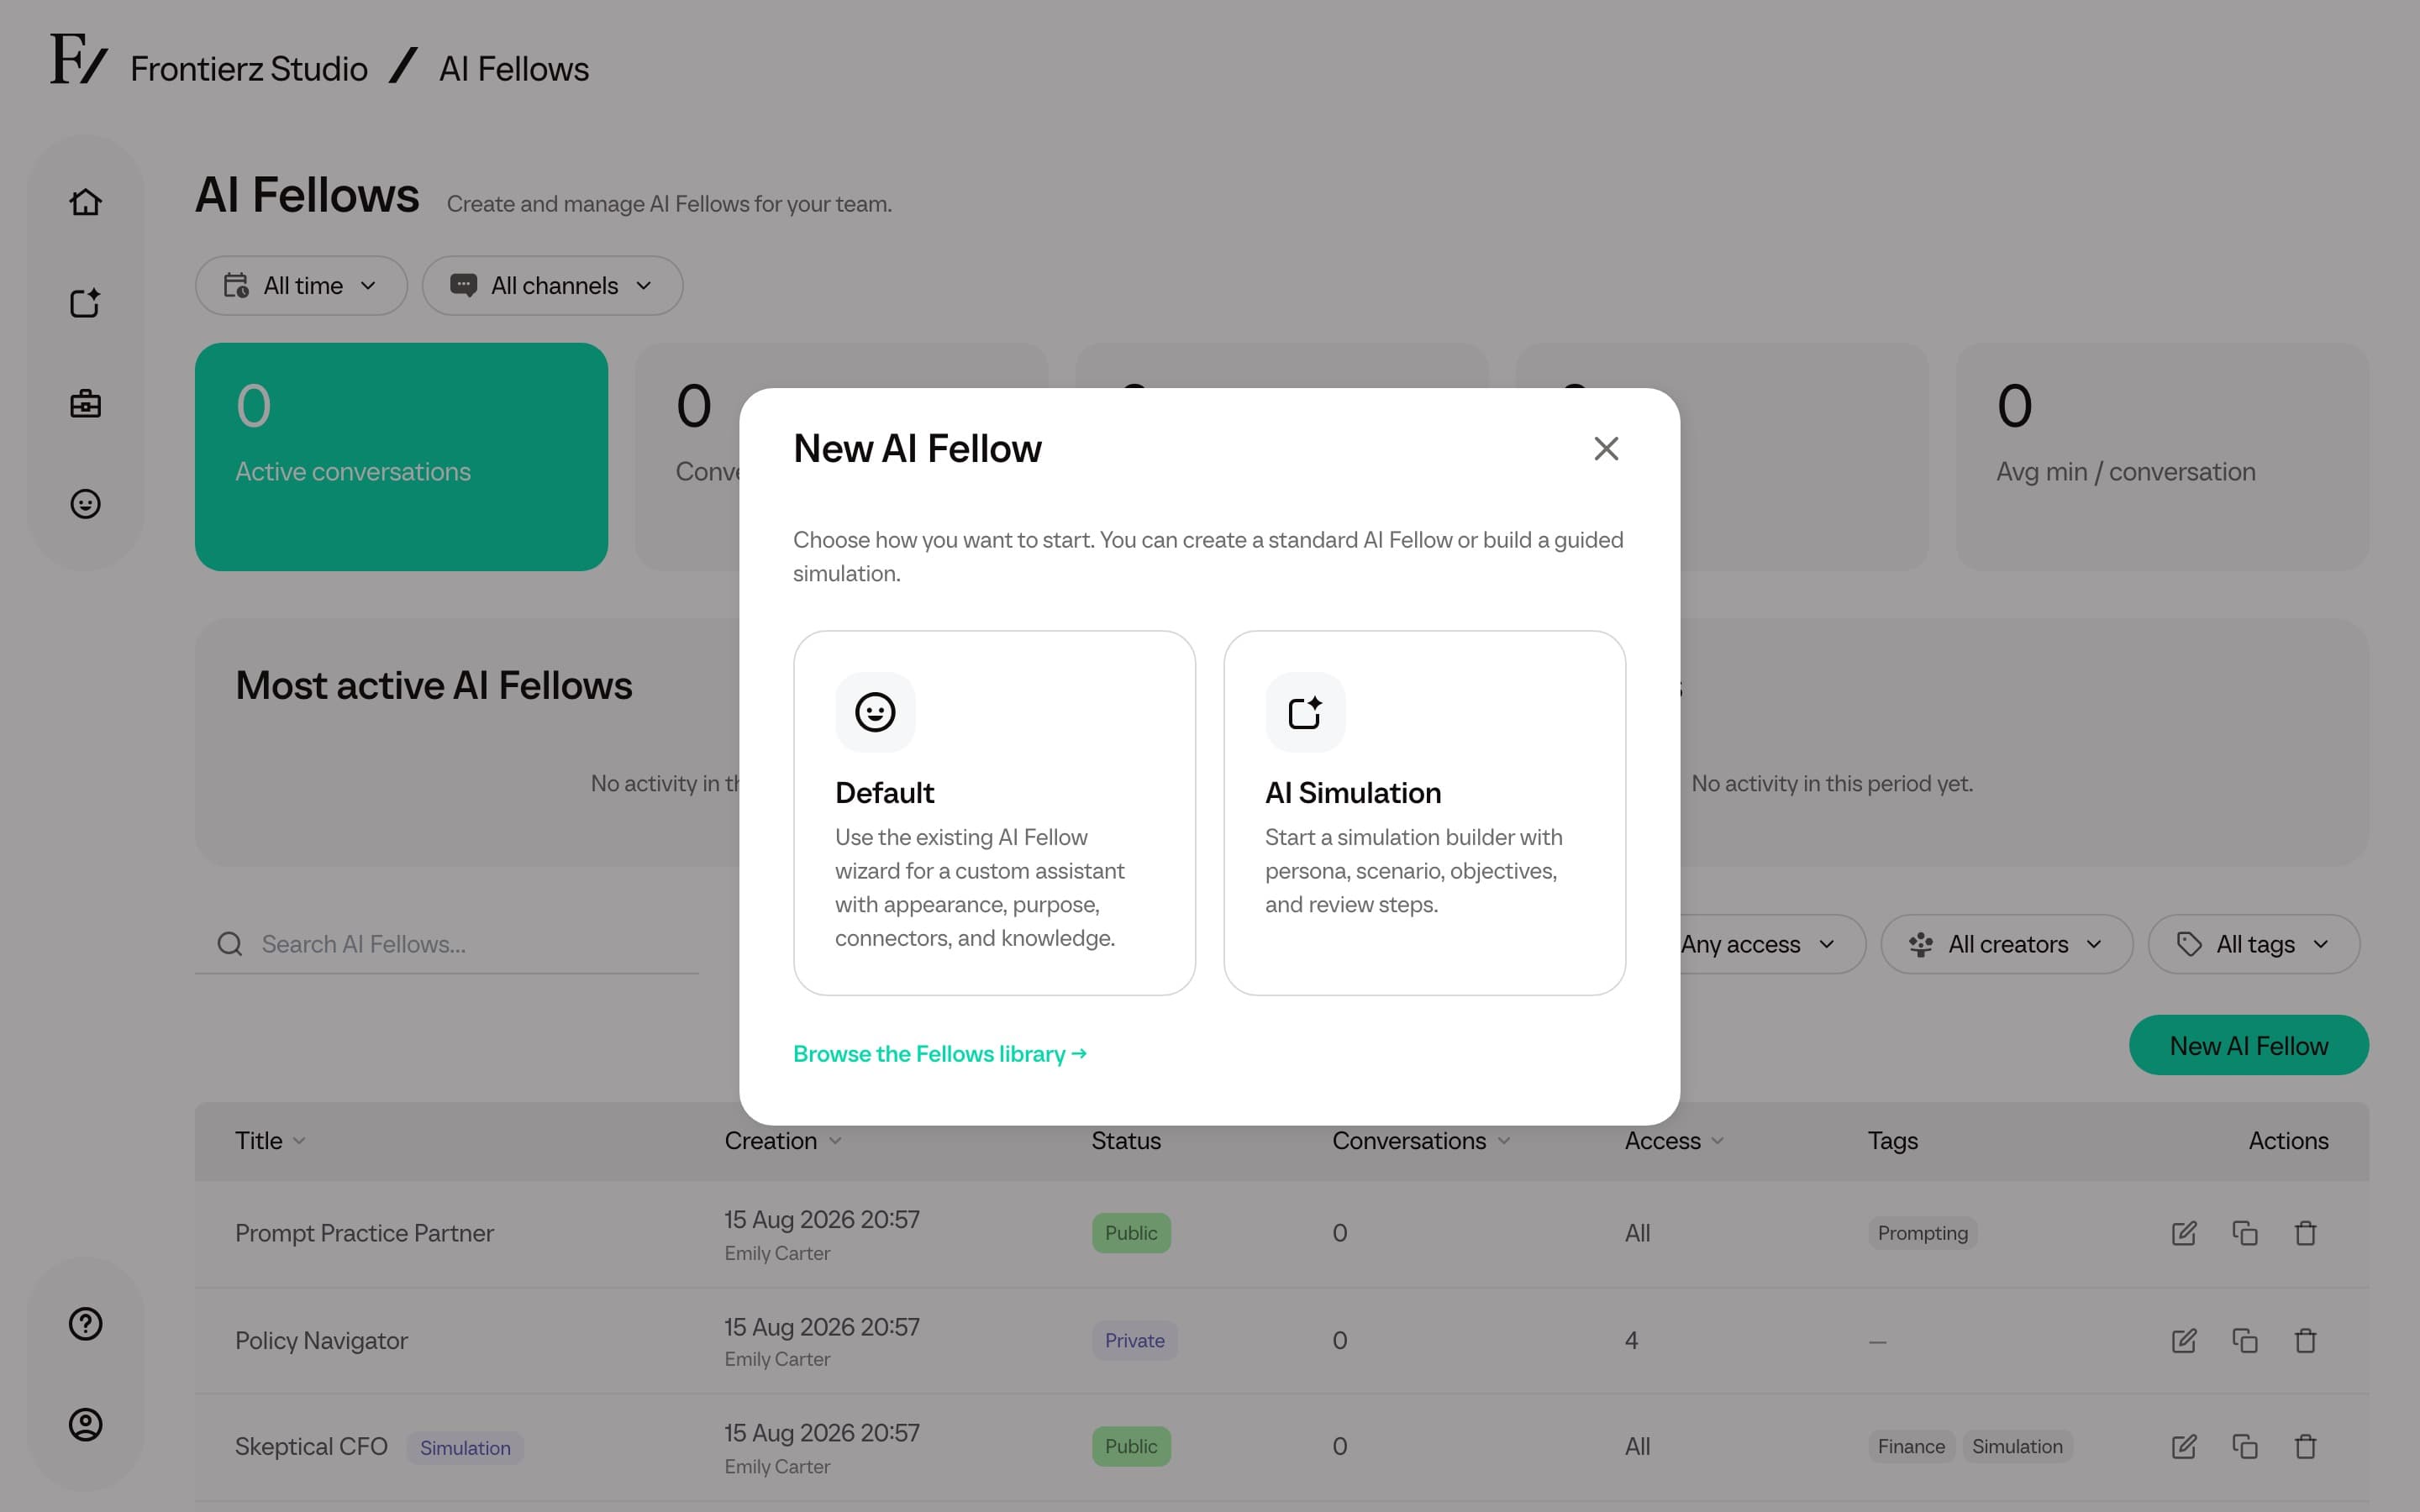
Task: Open the sidebar smiley face icon
Action: 86,504
